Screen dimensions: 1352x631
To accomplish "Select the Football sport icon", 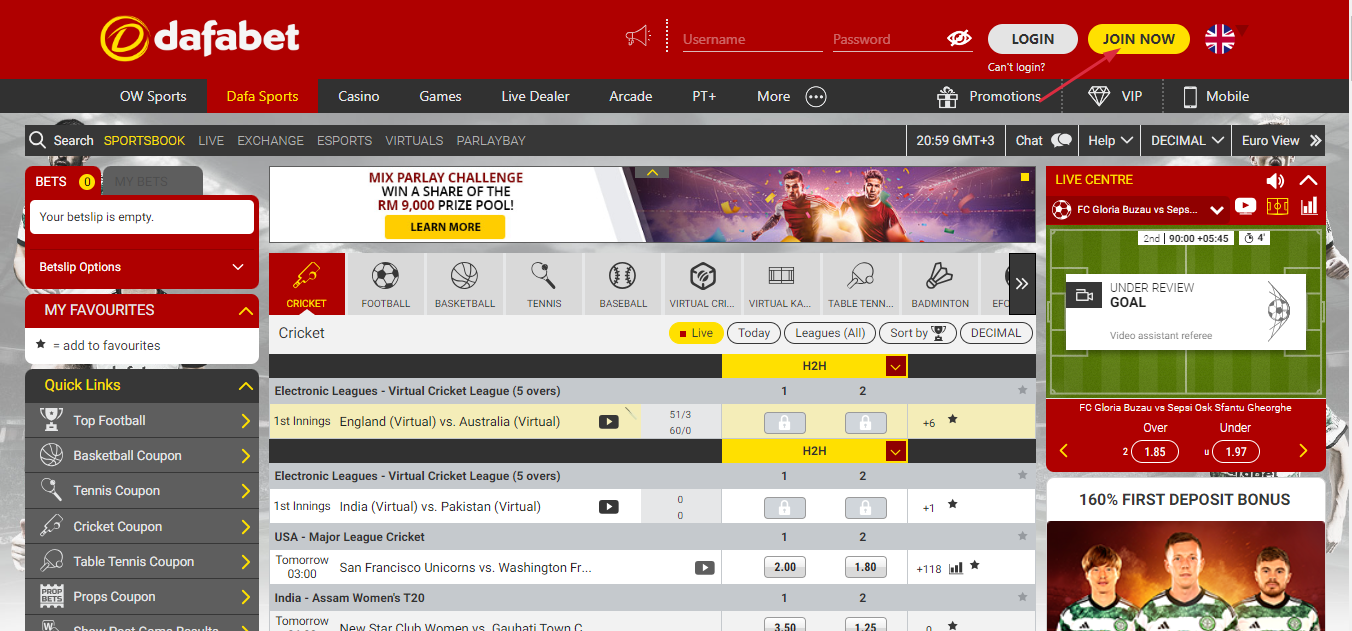I will 385,284.
